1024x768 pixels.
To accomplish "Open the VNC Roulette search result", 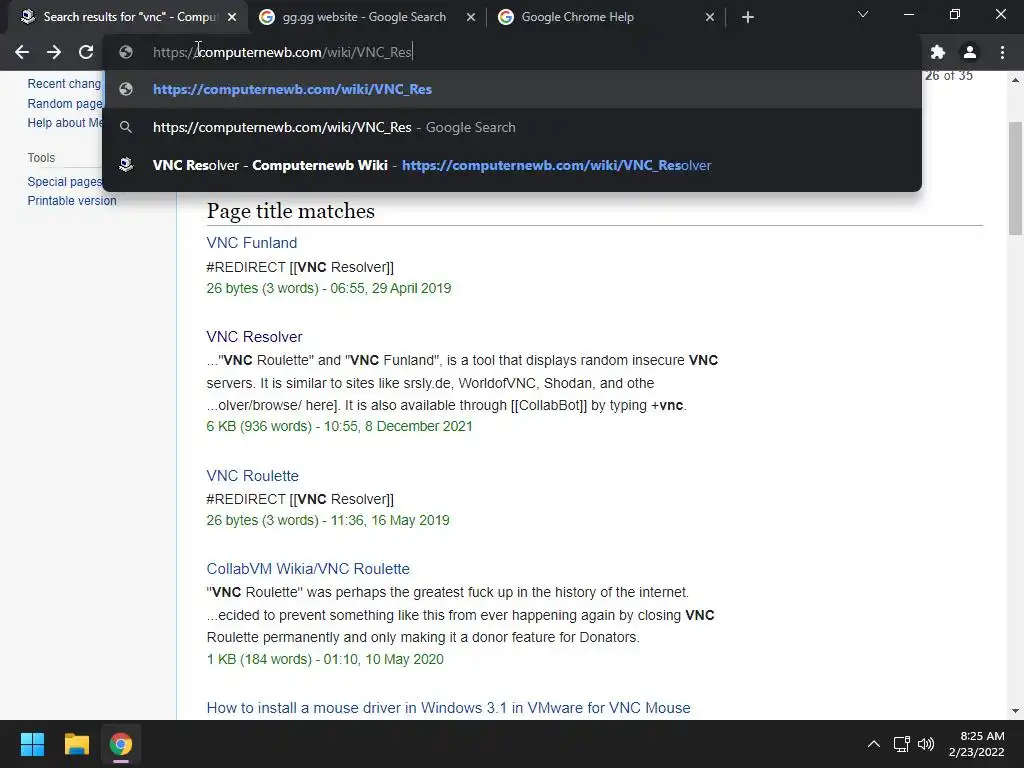I will coord(252,476).
